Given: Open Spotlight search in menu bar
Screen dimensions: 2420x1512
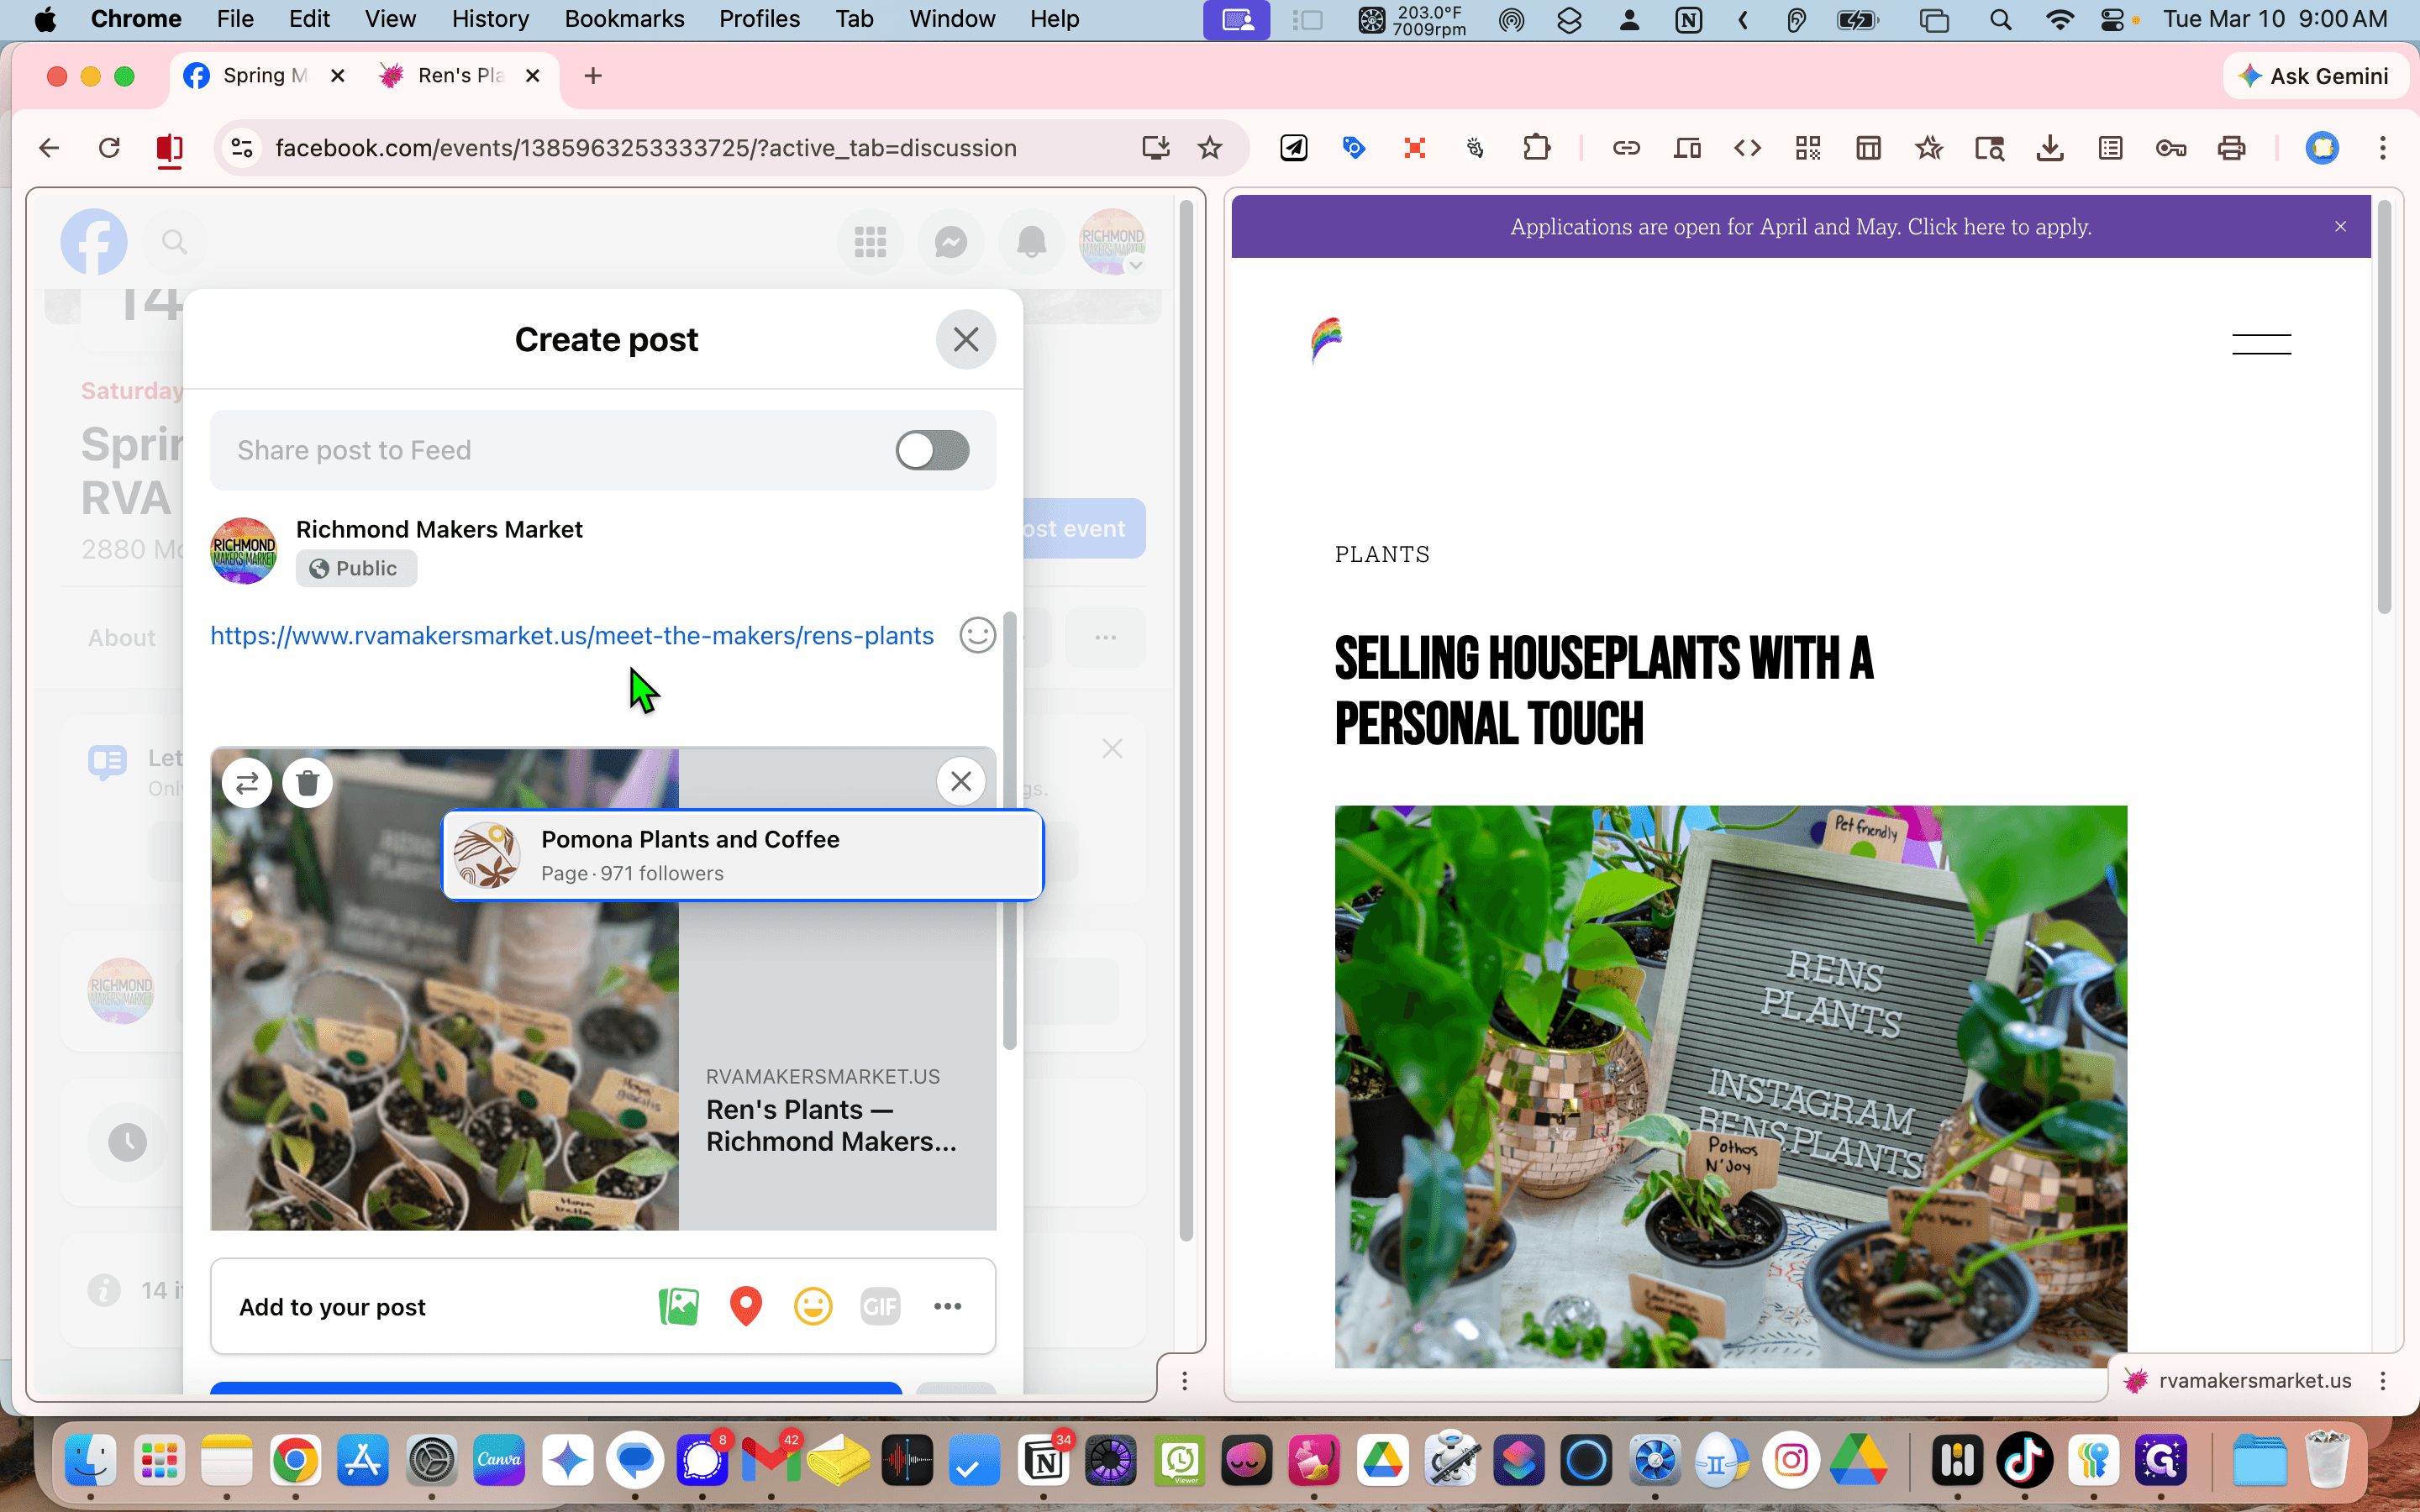Looking at the screenshot, I should click(x=2000, y=19).
